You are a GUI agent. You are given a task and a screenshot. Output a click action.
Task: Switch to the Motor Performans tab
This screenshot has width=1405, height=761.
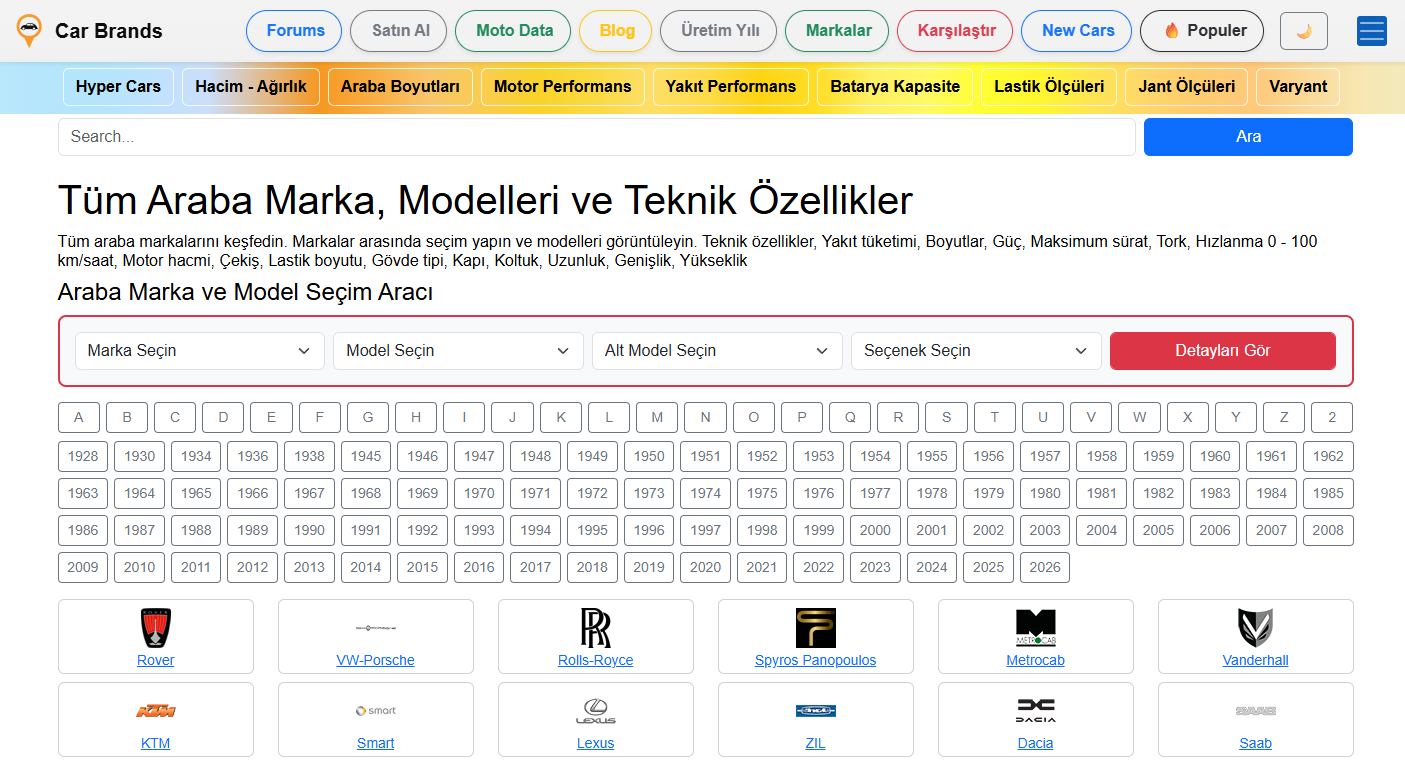coord(563,87)
